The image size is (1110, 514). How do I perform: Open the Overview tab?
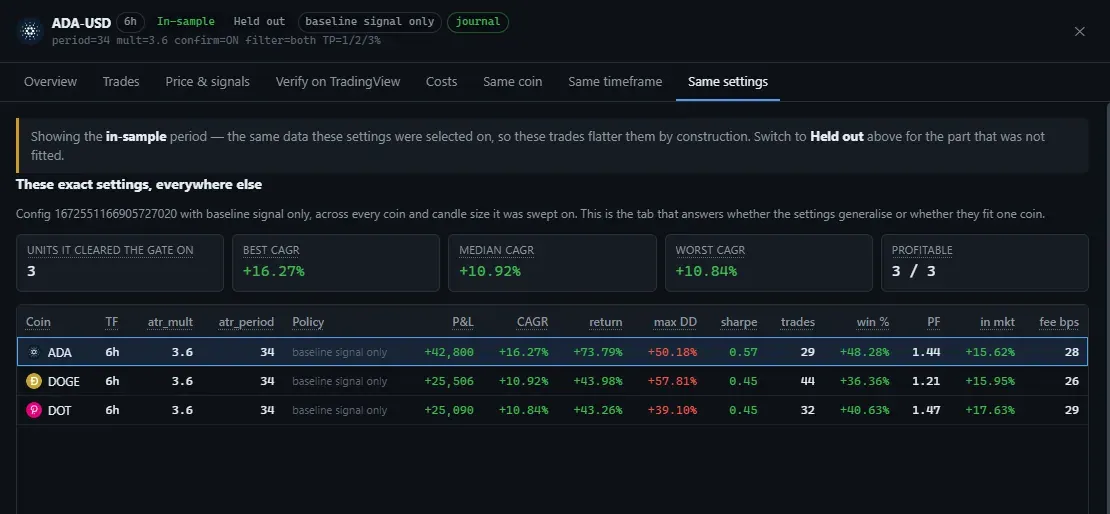pos(50,81)
